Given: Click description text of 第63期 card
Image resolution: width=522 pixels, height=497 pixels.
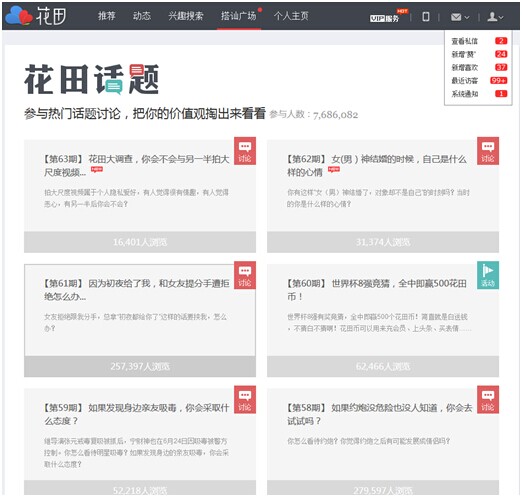Looking at the screenshot, I should pyautogui.click(x=136, y=198).
